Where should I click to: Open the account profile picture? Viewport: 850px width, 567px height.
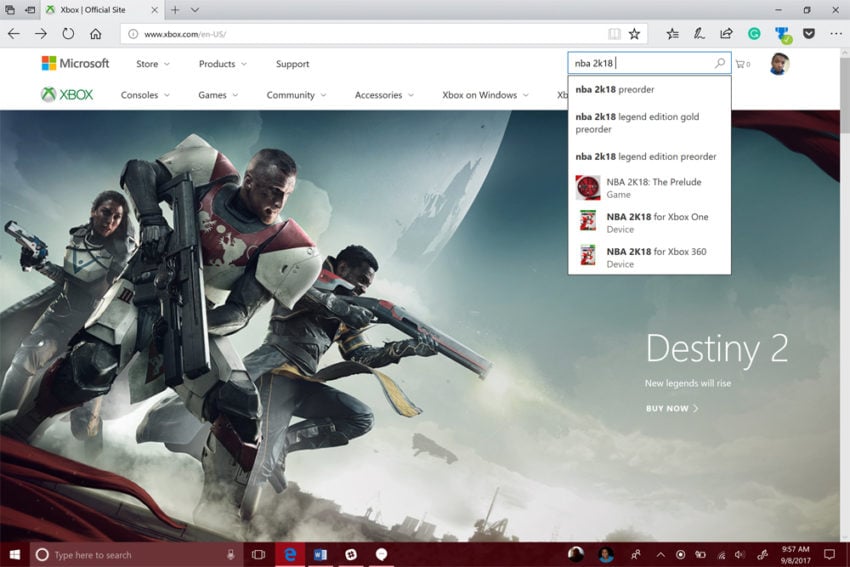780,63
